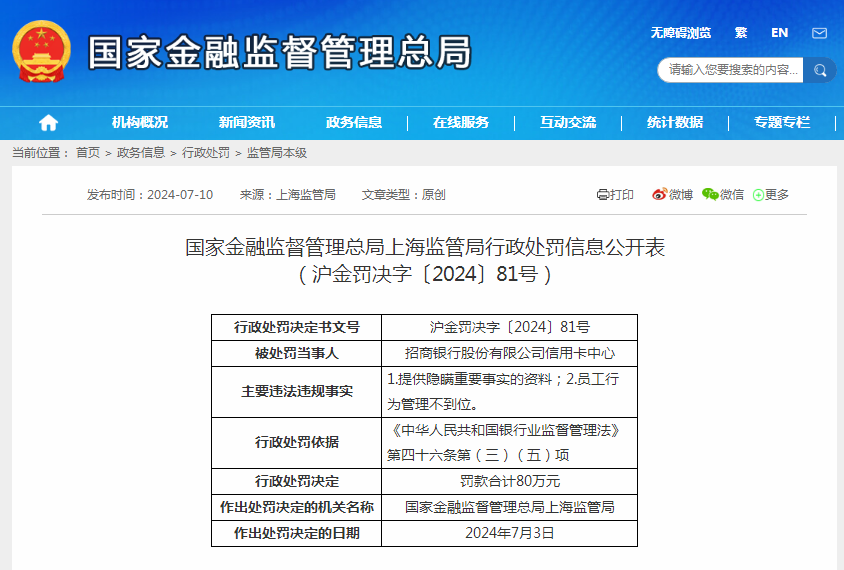The height and width of the screenshot is (570, 844).
Task: Switch to English with EN link
Action: coord(779,33)
